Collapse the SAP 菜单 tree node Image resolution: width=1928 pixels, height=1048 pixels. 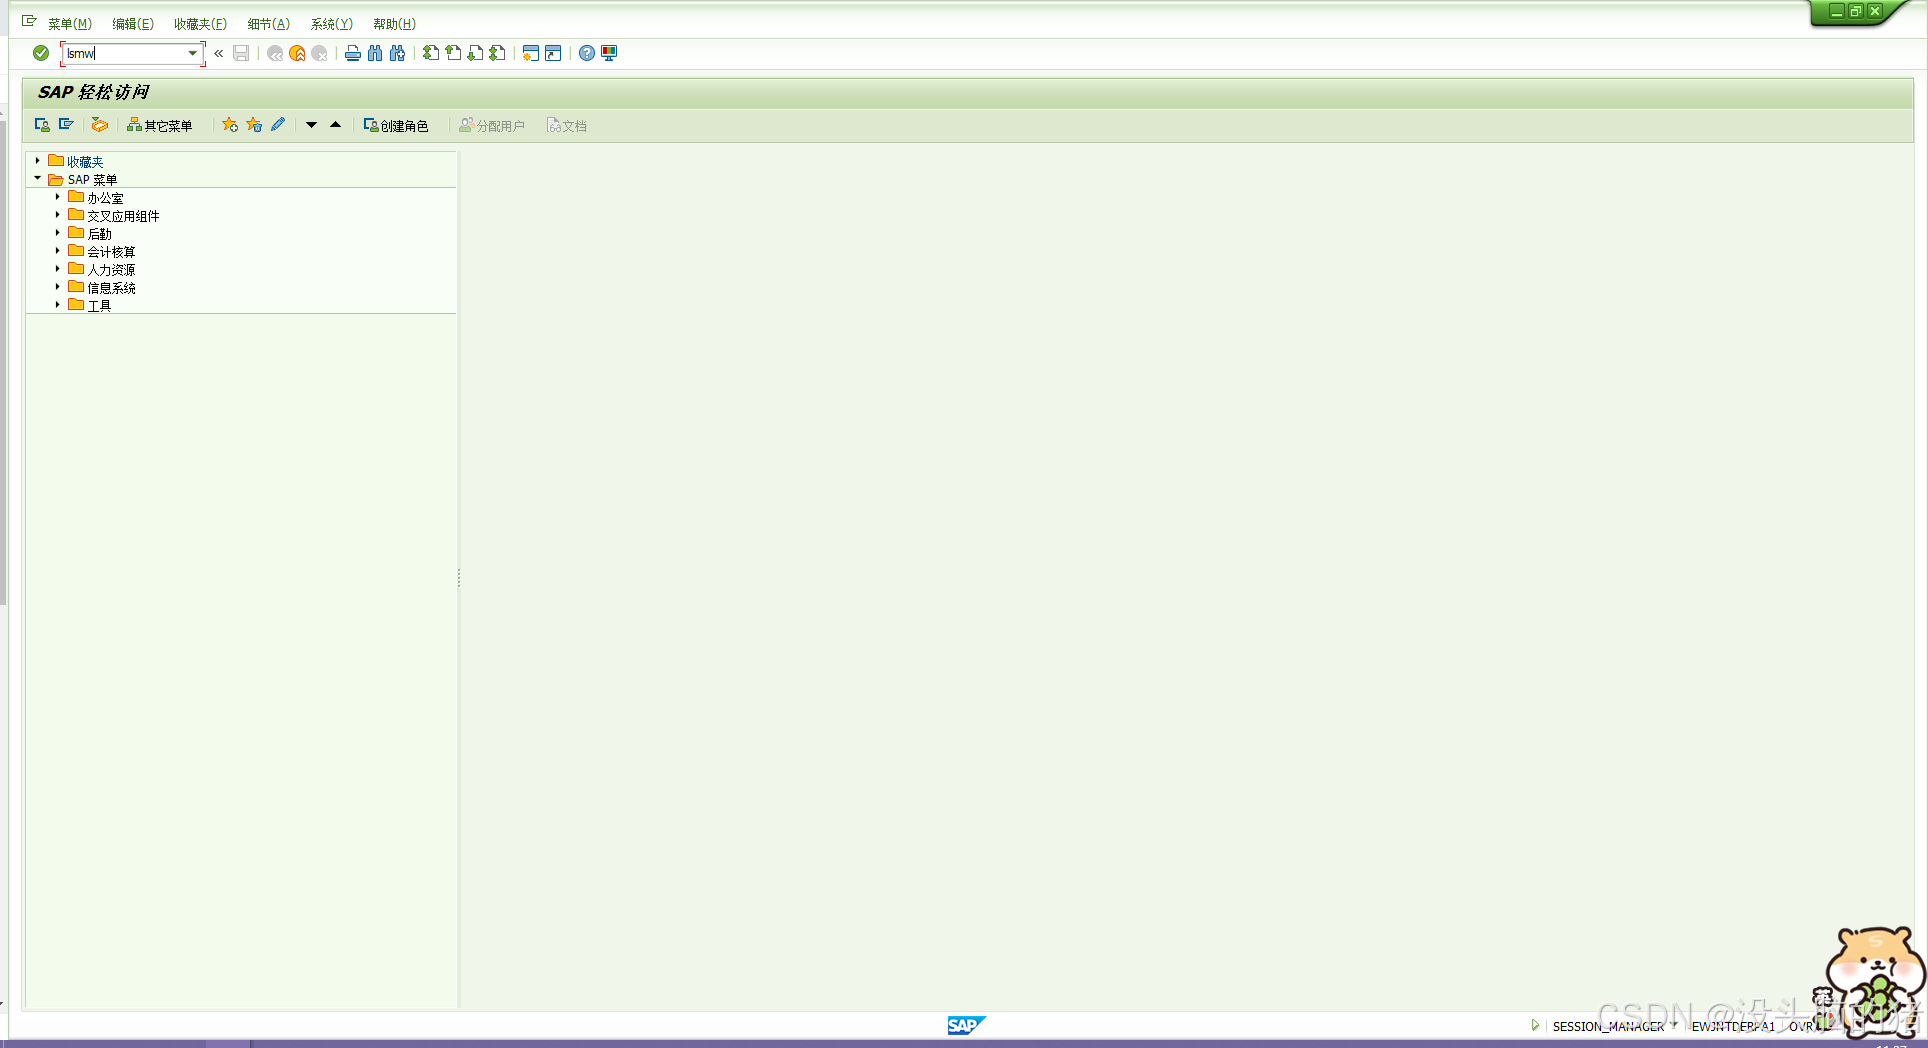pos(38,179)
